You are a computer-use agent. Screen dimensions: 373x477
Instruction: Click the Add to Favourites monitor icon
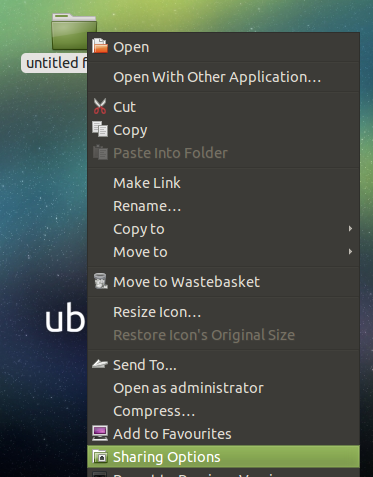(100, 433)
